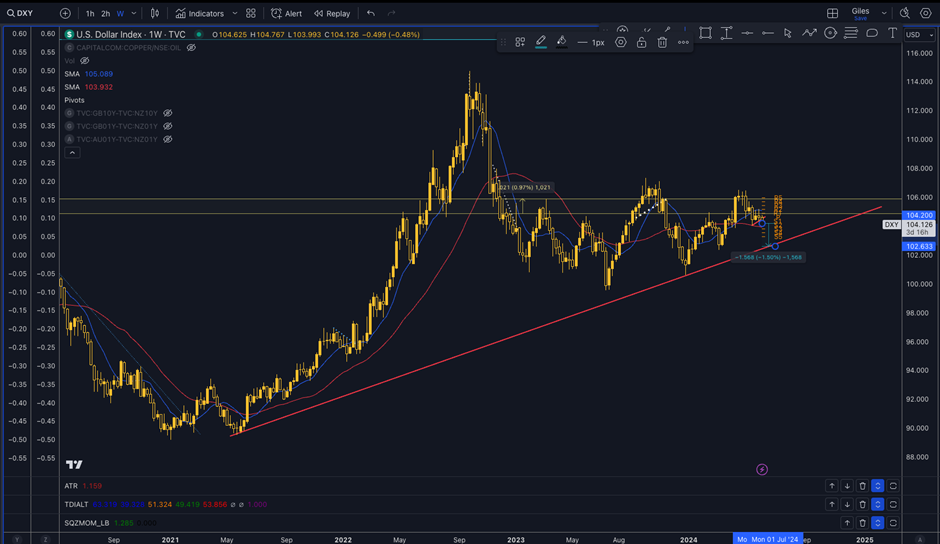Select the Text tool in drawing toolbar
The width and height of the screenshot is (940, 544).
(x=893, y=33)
